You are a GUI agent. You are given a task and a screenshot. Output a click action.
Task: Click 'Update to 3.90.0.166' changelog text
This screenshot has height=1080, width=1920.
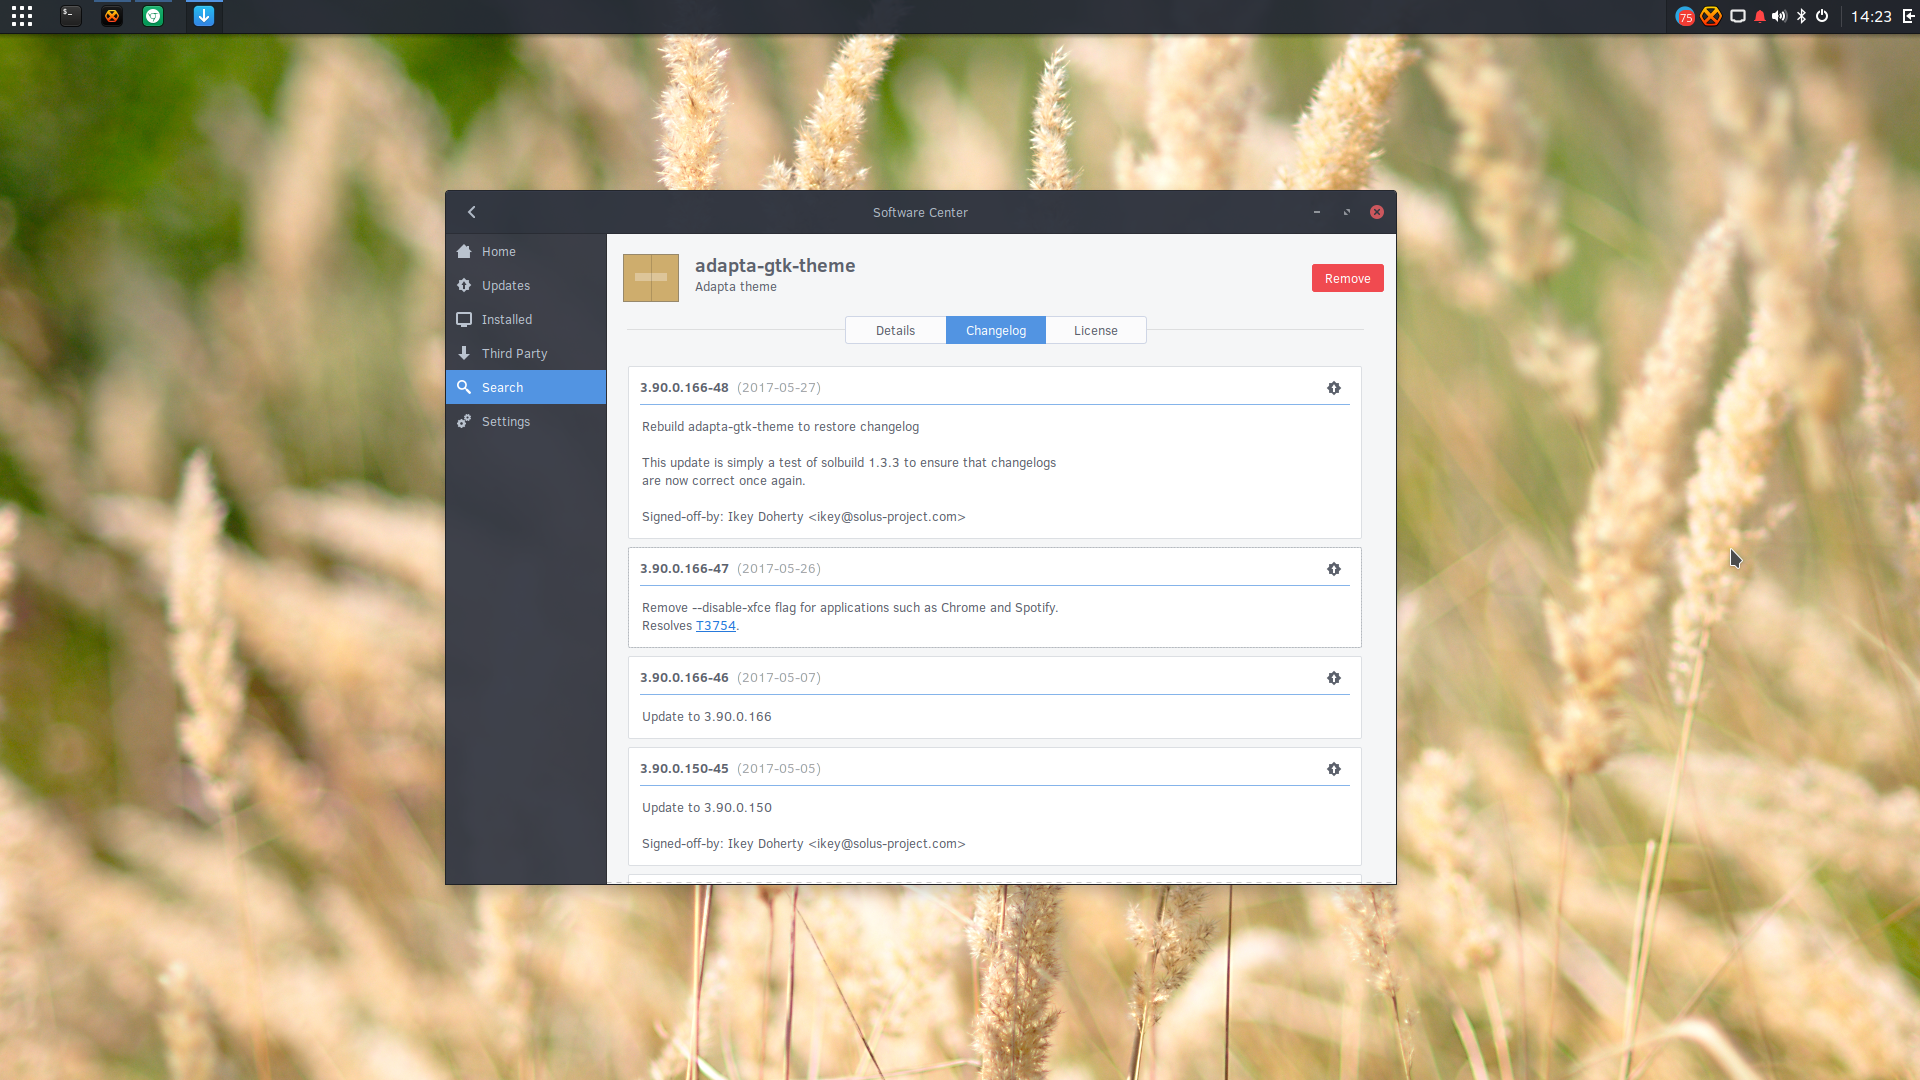(707, 717)
